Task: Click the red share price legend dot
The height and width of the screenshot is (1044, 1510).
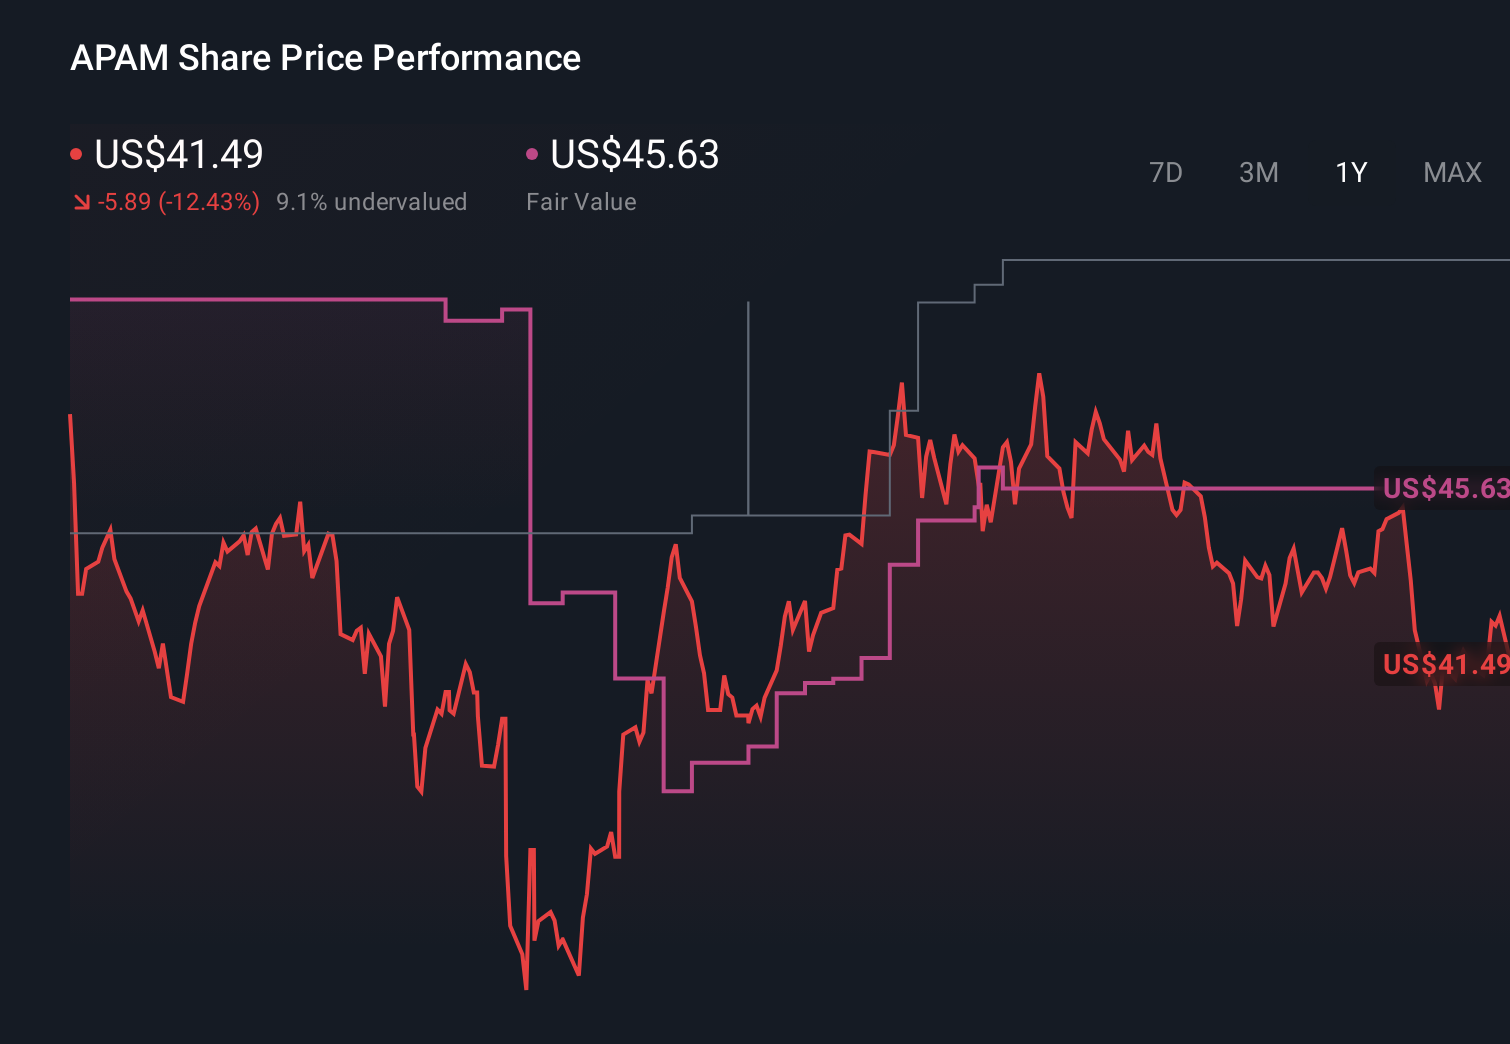Action: click(x=76, y=152)
